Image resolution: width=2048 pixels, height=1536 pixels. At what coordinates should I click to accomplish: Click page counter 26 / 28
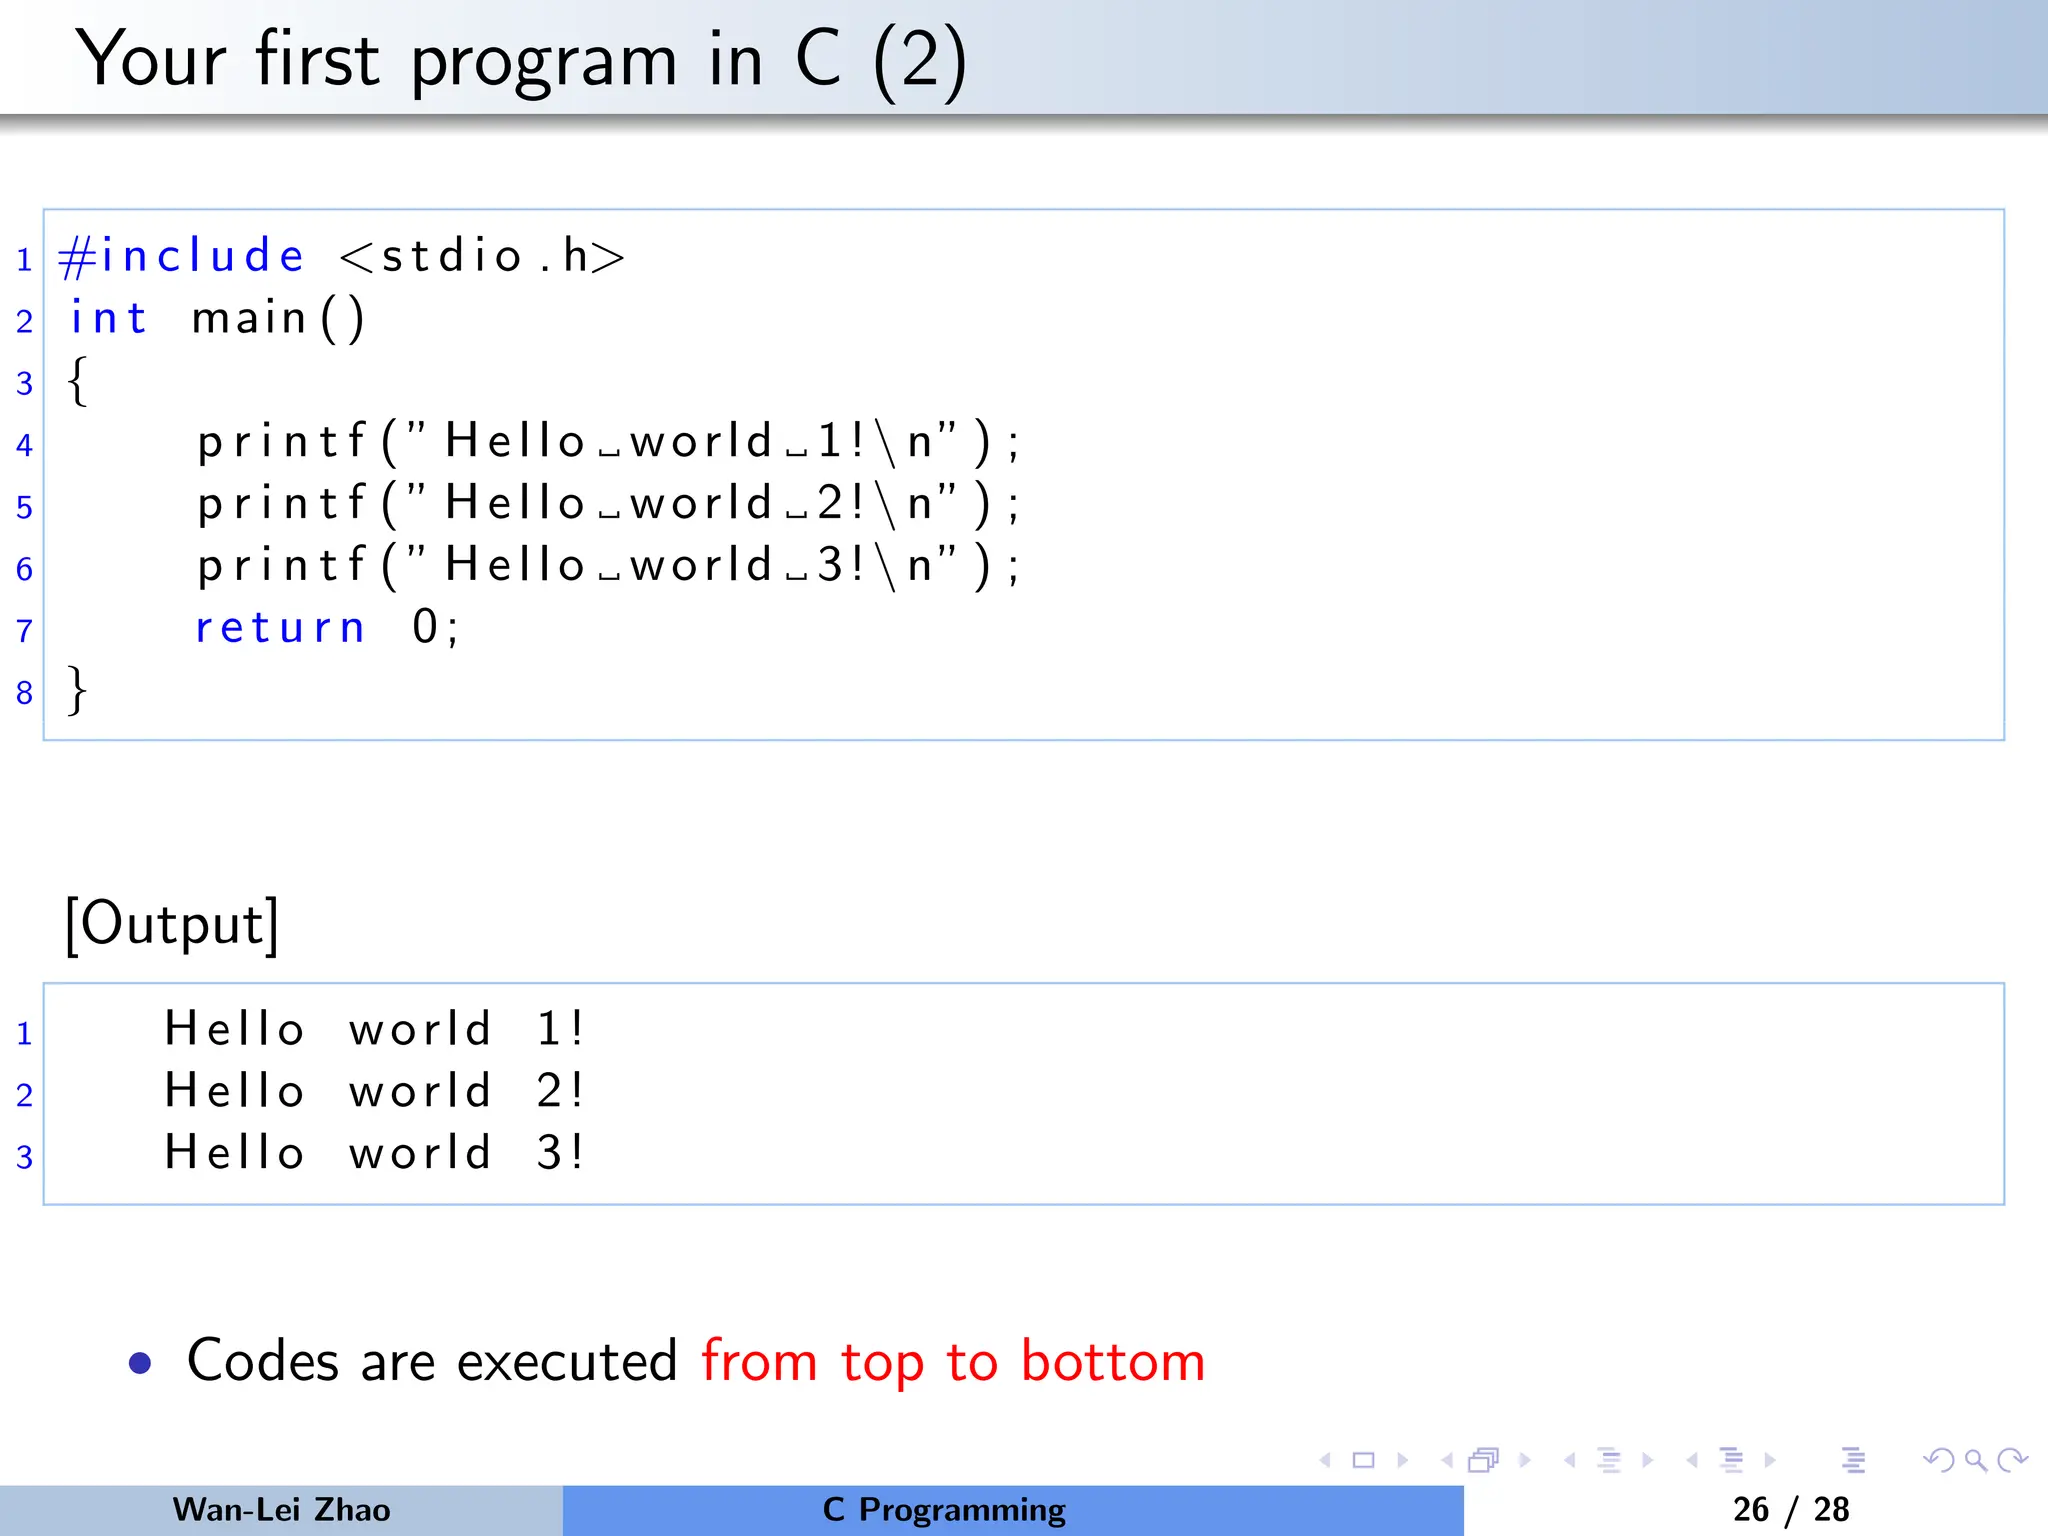point(1791,1509)
